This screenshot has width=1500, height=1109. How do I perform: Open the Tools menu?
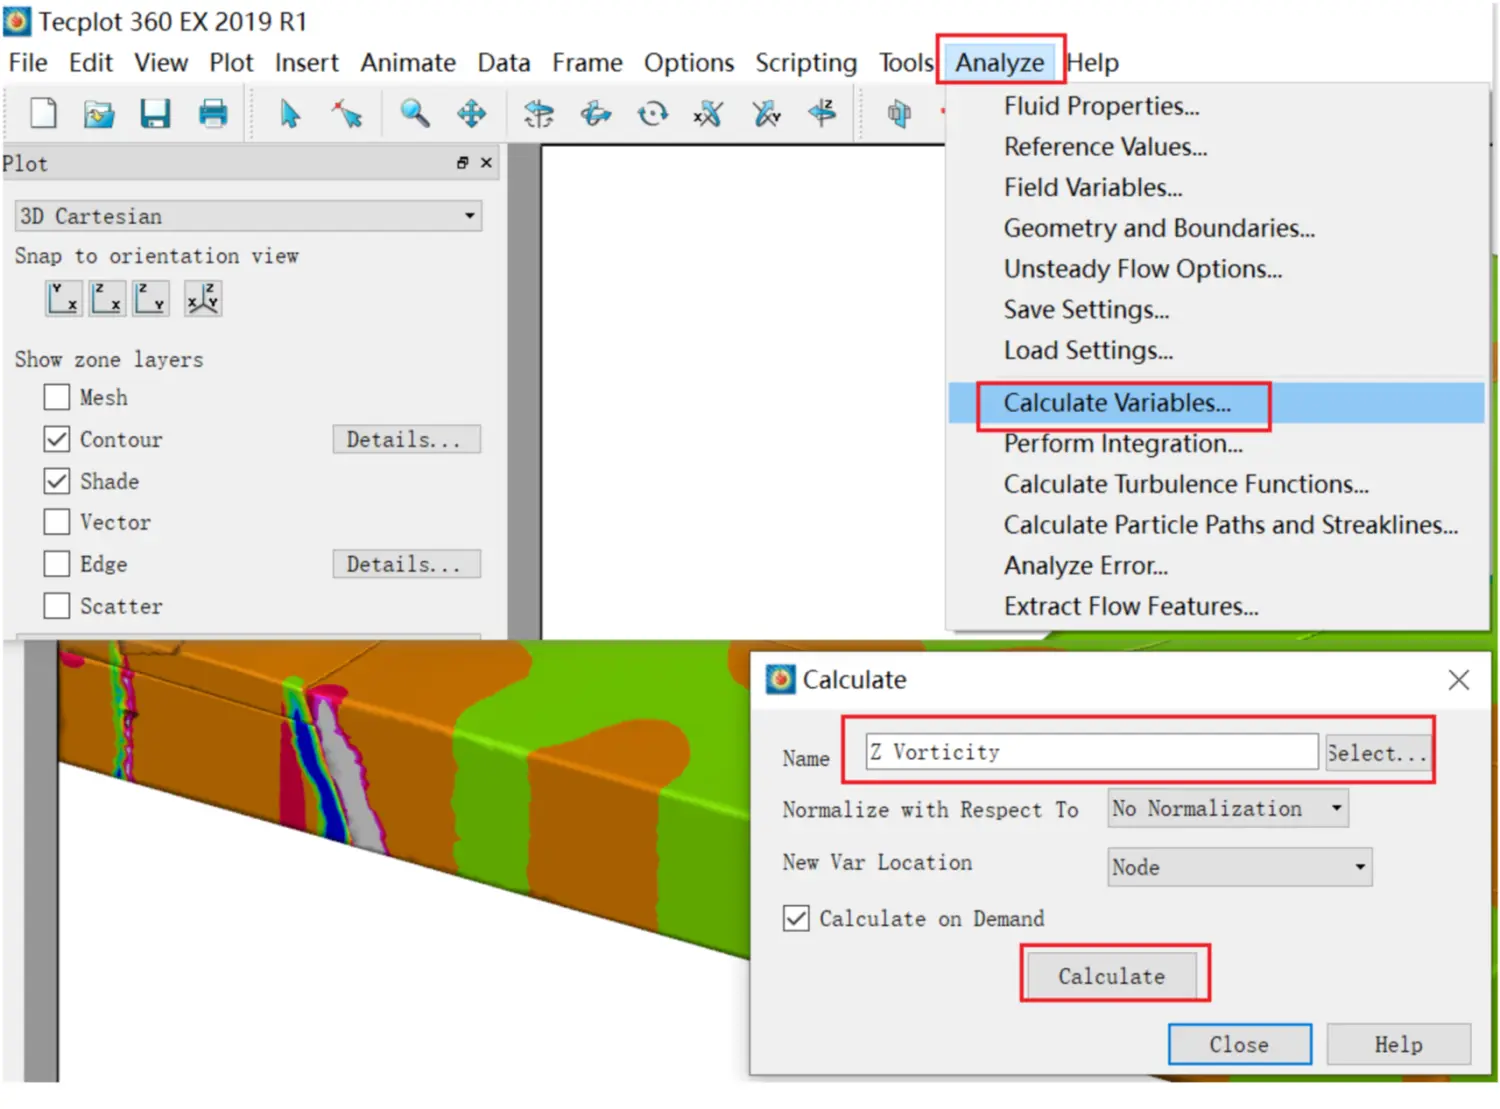point(906,63)
